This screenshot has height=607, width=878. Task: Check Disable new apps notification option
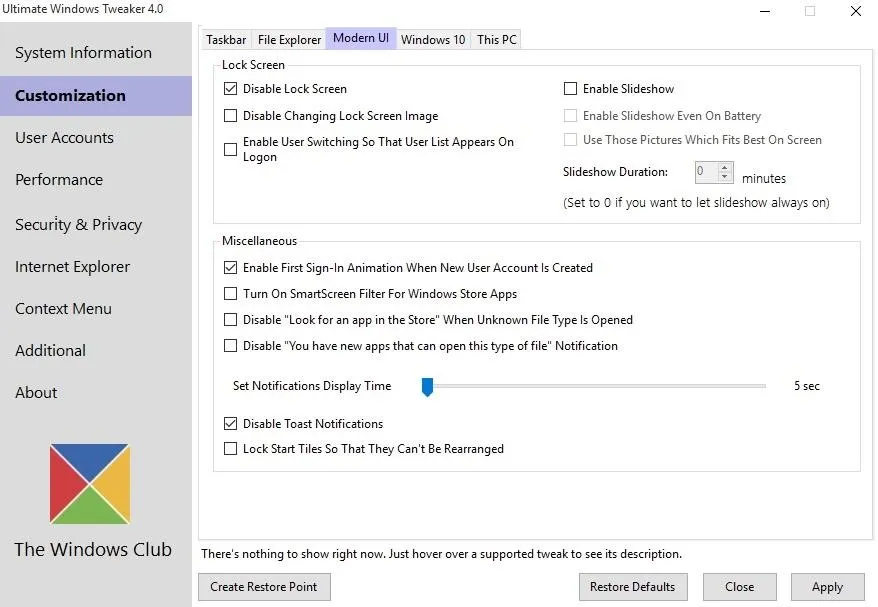[x=230, y=345]
